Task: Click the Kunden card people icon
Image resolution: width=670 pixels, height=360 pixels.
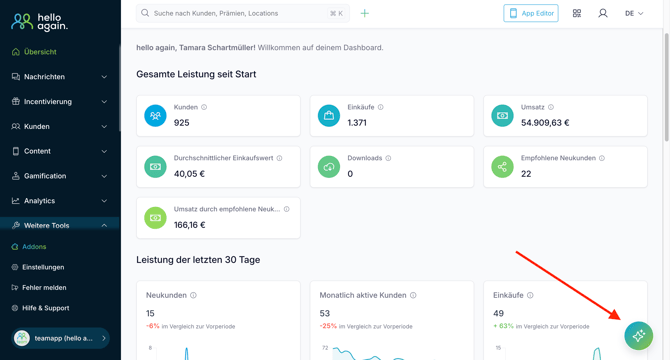Action: coord(155,116)
